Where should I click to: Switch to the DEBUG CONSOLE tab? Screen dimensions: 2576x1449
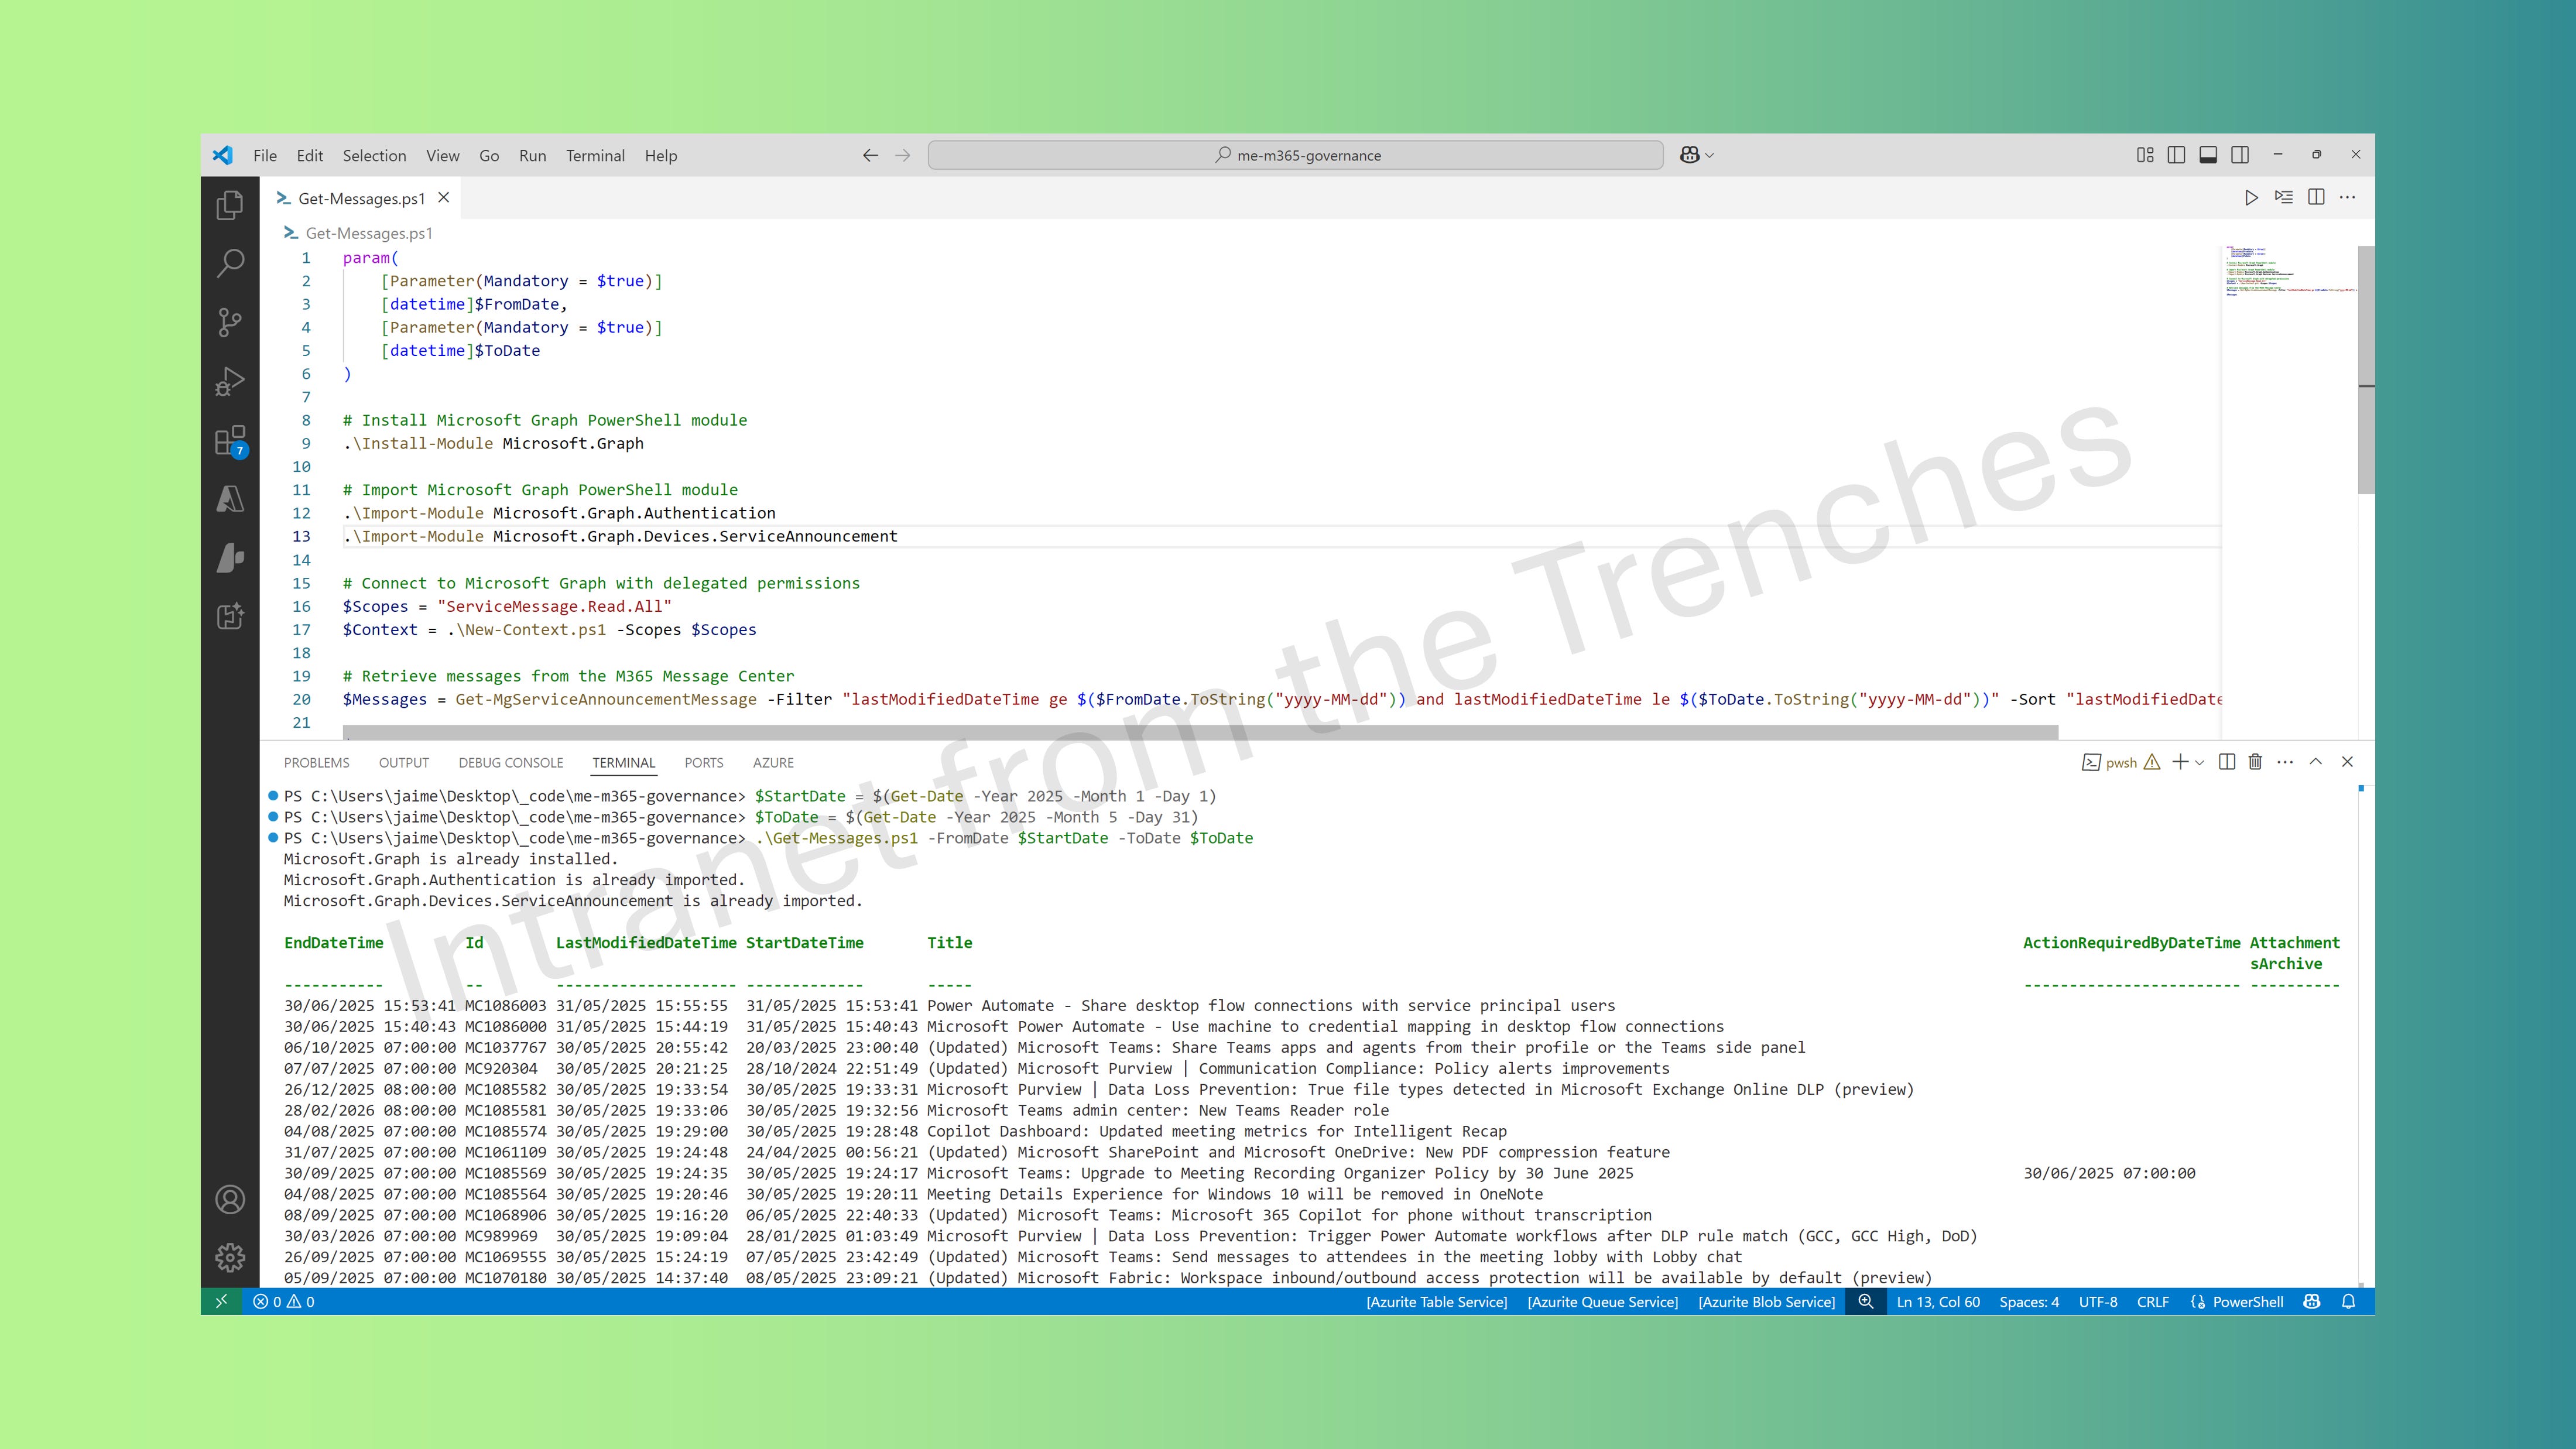coord(511,762)
